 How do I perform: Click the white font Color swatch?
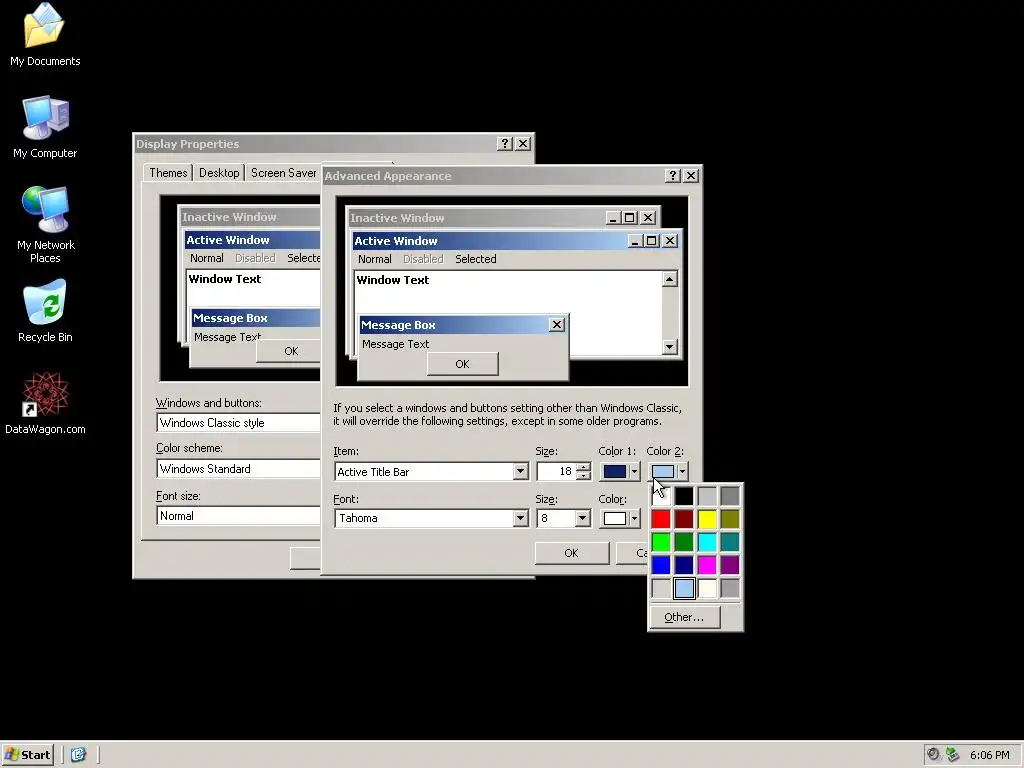point(615,519)
